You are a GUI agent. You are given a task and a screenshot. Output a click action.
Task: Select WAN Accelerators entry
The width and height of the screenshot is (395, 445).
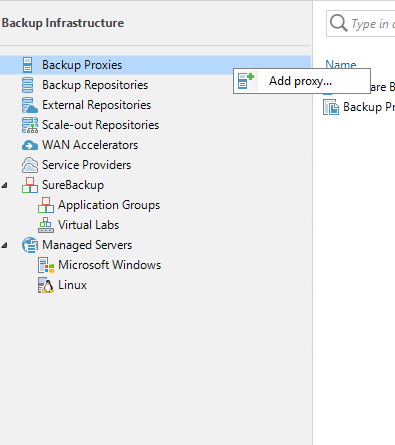(90, 145)
